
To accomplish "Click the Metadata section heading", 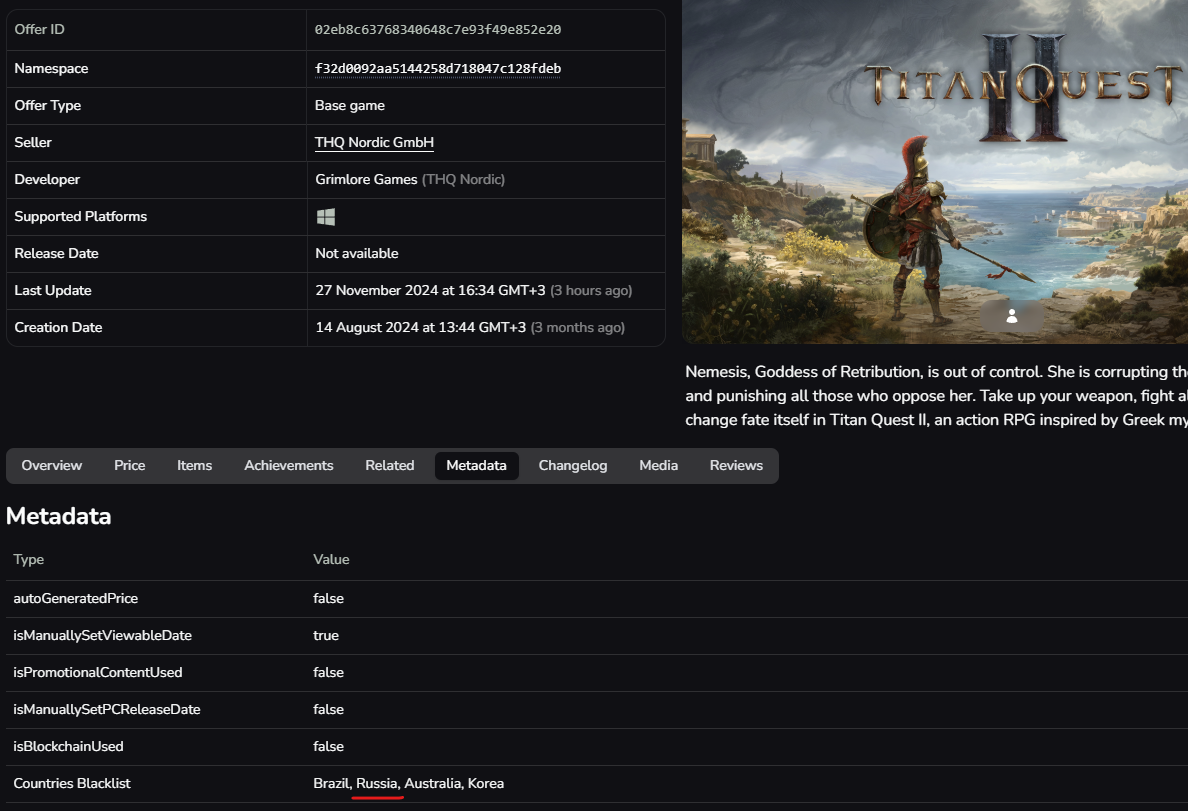I will [58, 516].
